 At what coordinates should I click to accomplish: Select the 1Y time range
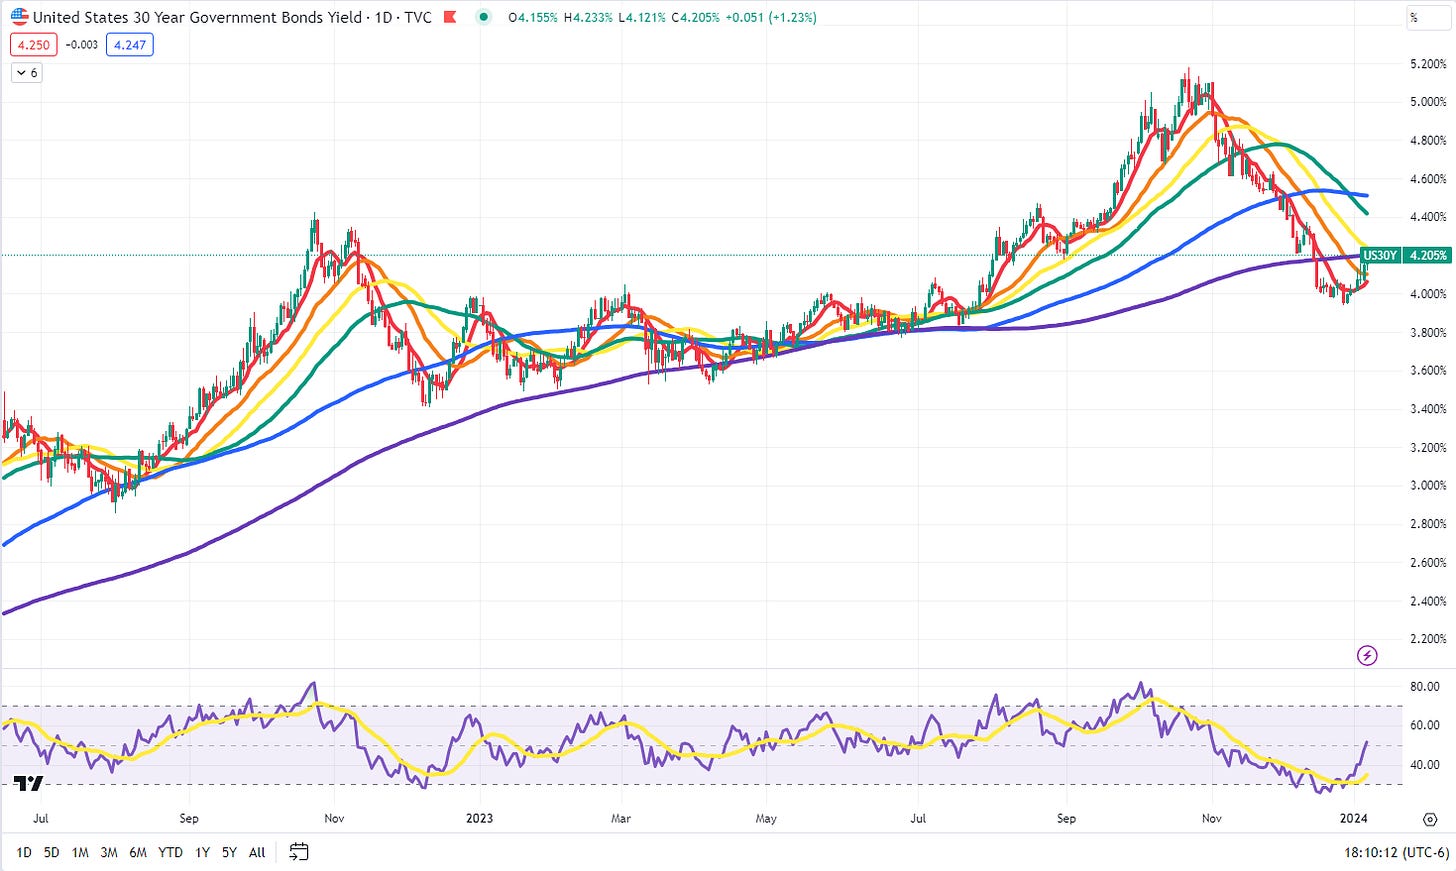click(202, 852)
